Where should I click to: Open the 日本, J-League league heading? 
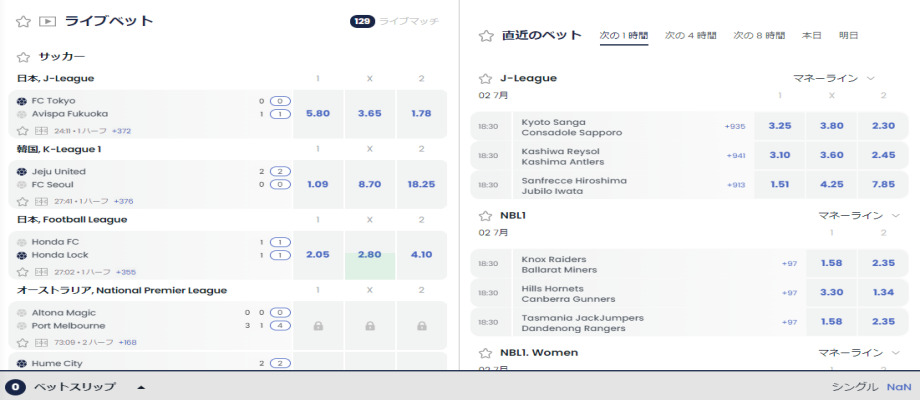[55, 79]
